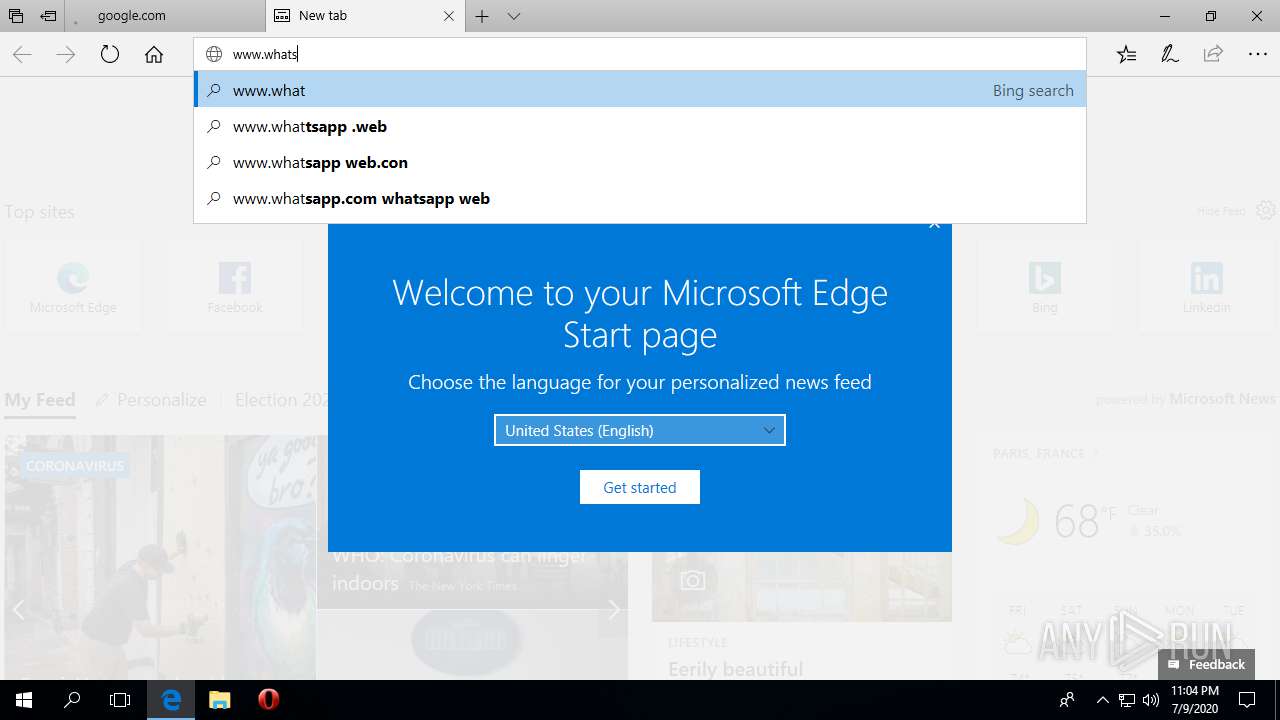The width and height of the screenshot is (1280, 720).
Task: Open the Add notes pen icon
Action: coord(1169,55)
